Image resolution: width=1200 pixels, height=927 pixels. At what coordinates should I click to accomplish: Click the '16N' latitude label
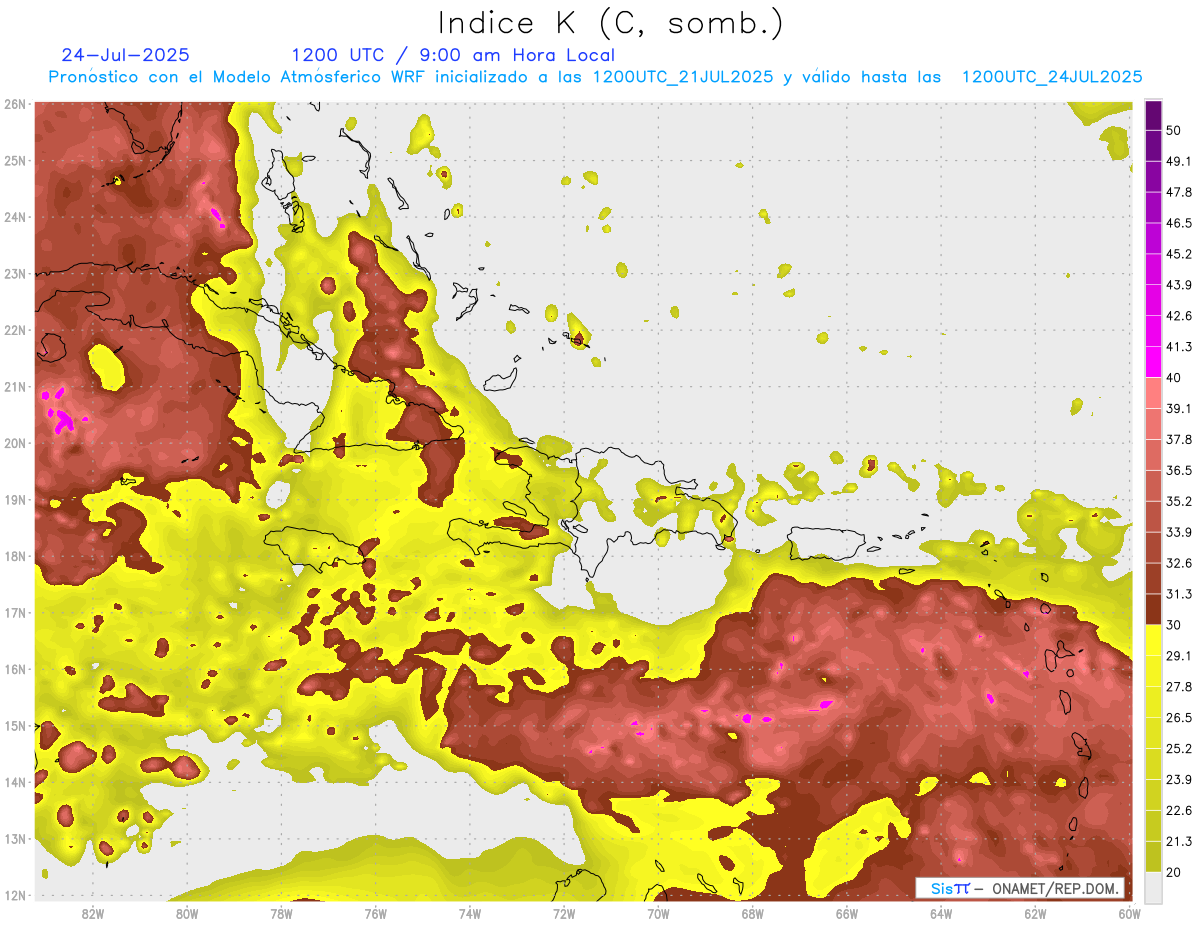tap(15, 669)
